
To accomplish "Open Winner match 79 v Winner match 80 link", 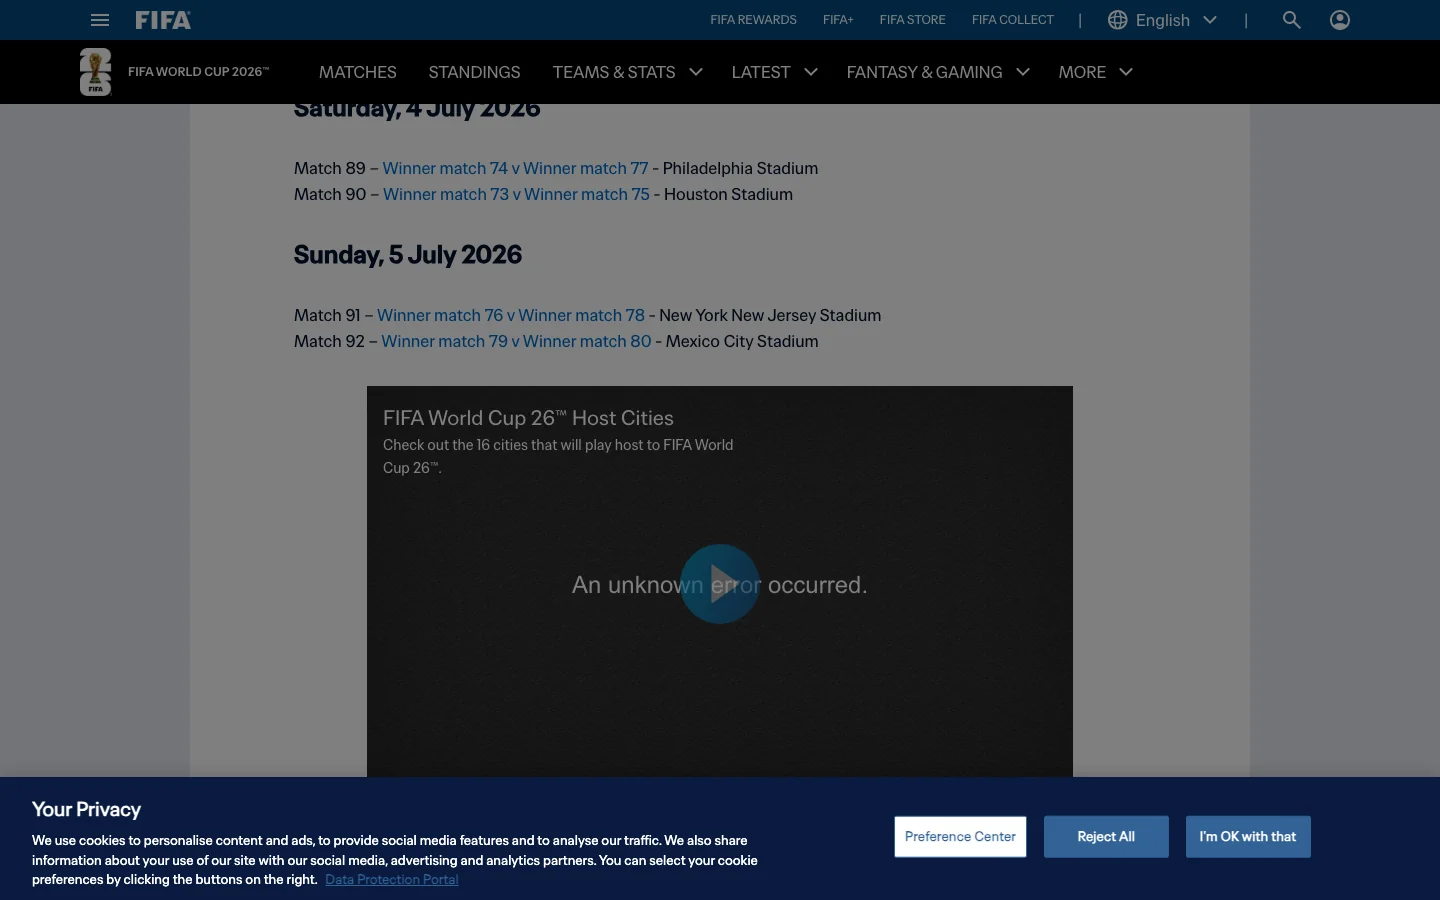I will (516, 341).
